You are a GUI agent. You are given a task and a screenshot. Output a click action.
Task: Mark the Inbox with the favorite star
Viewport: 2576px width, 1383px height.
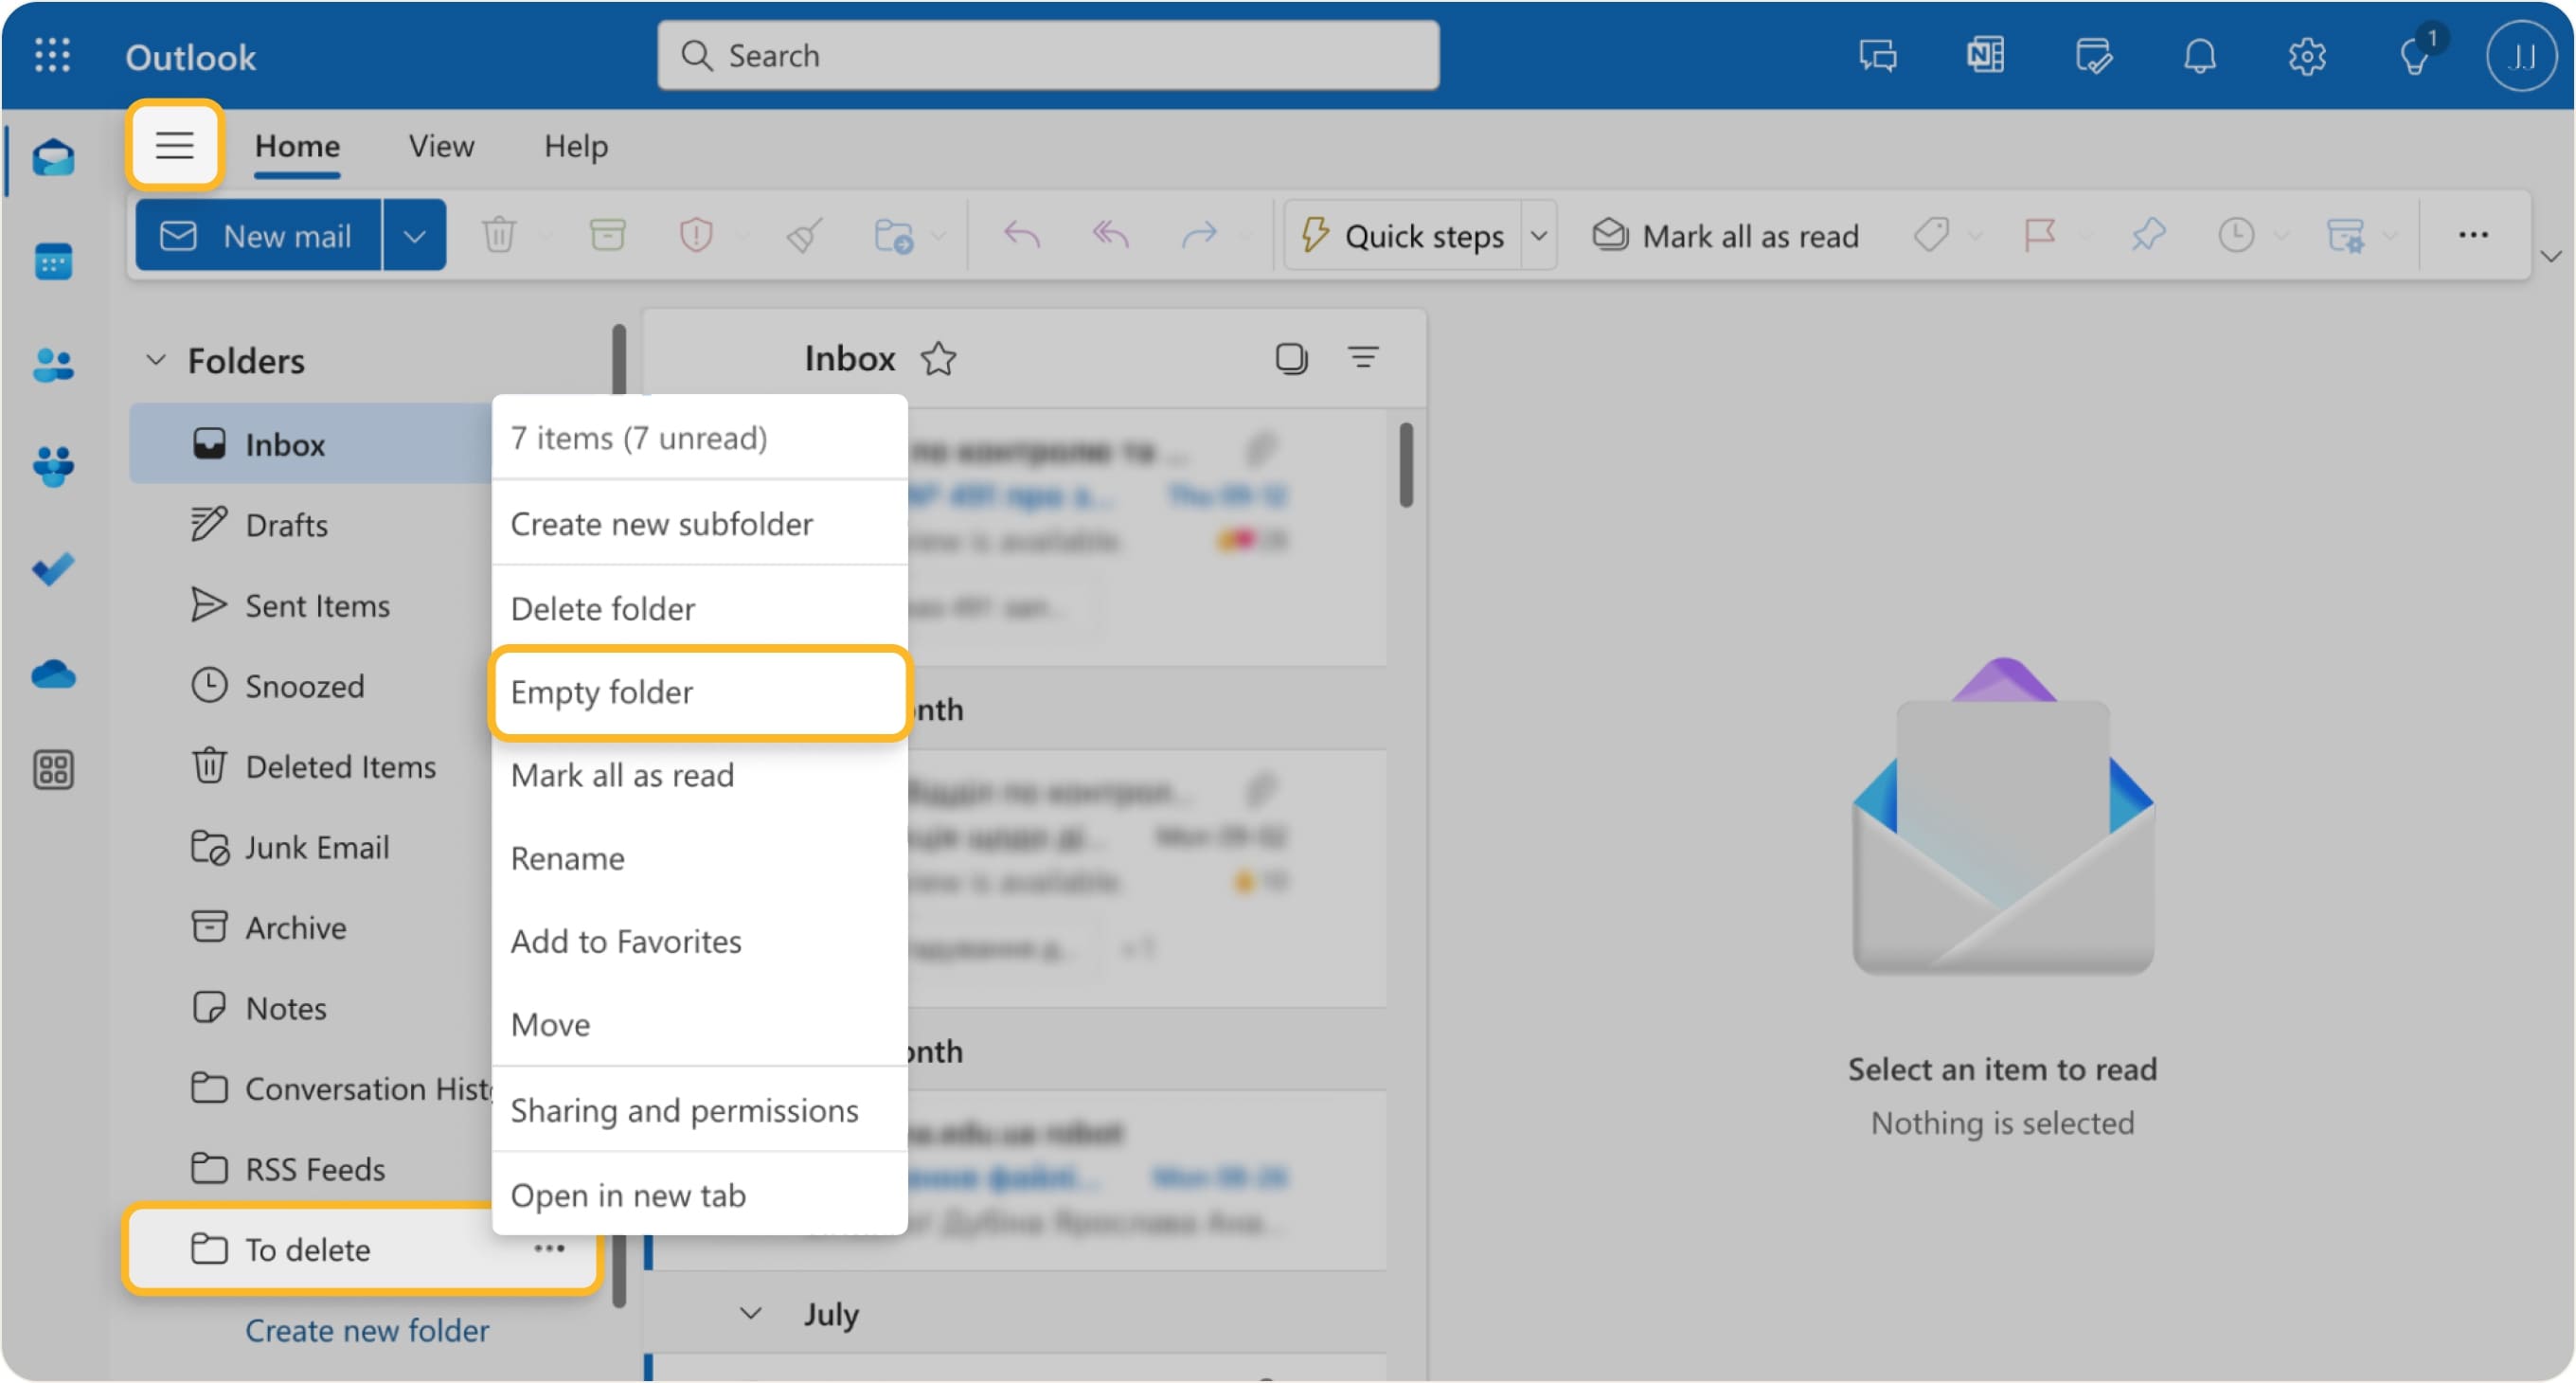coord(939,358)
